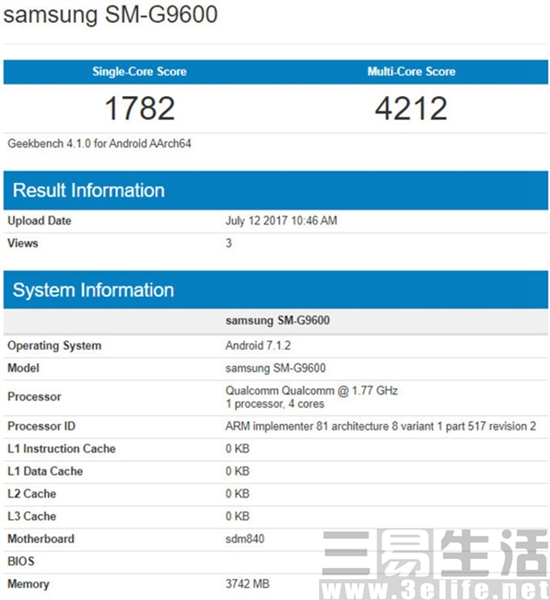Select L2 Cache '0 KB' value

(x=237, y=494)
